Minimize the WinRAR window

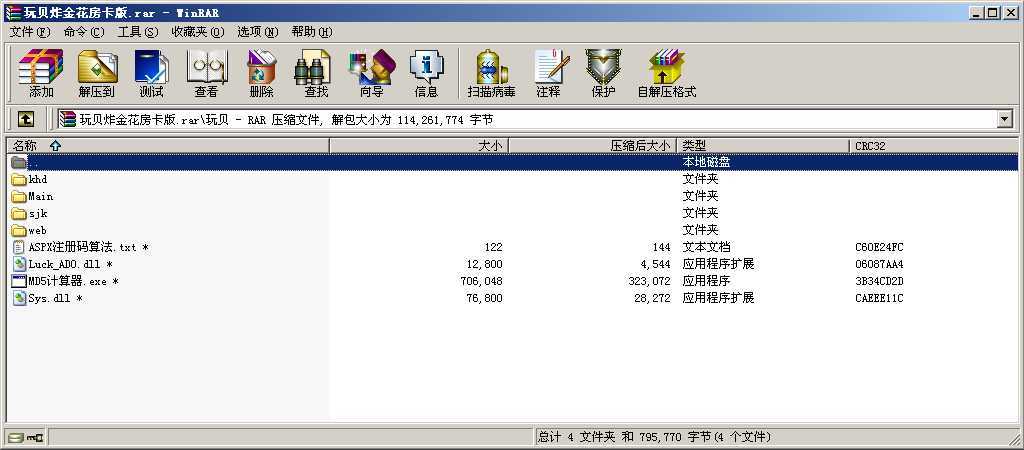pos(977,12)
